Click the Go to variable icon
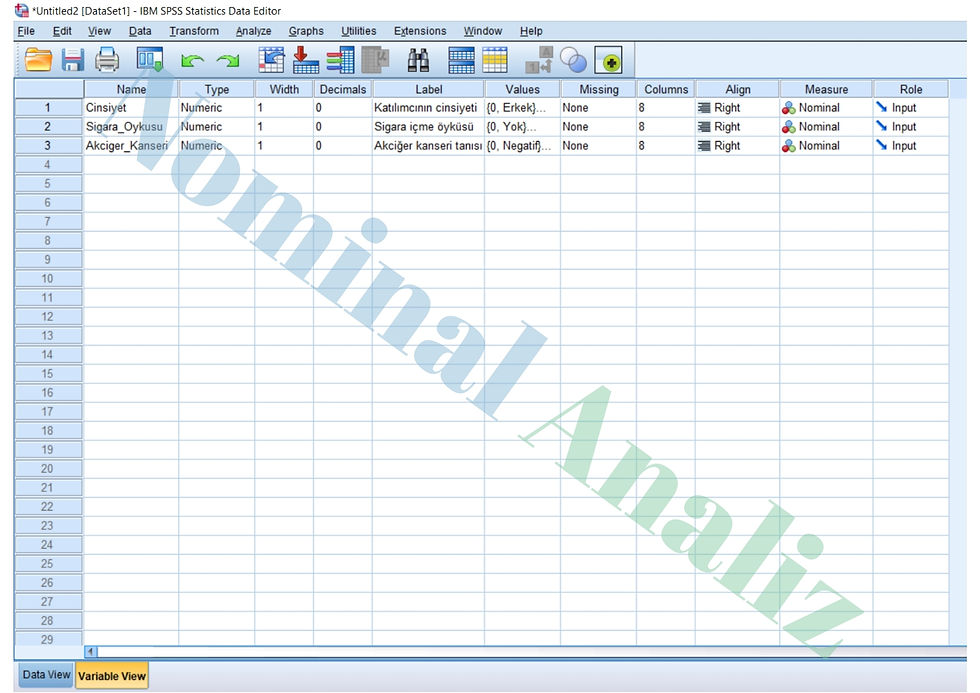The width and height of the screenshot is (980, 693). click(x=306, y=60)
